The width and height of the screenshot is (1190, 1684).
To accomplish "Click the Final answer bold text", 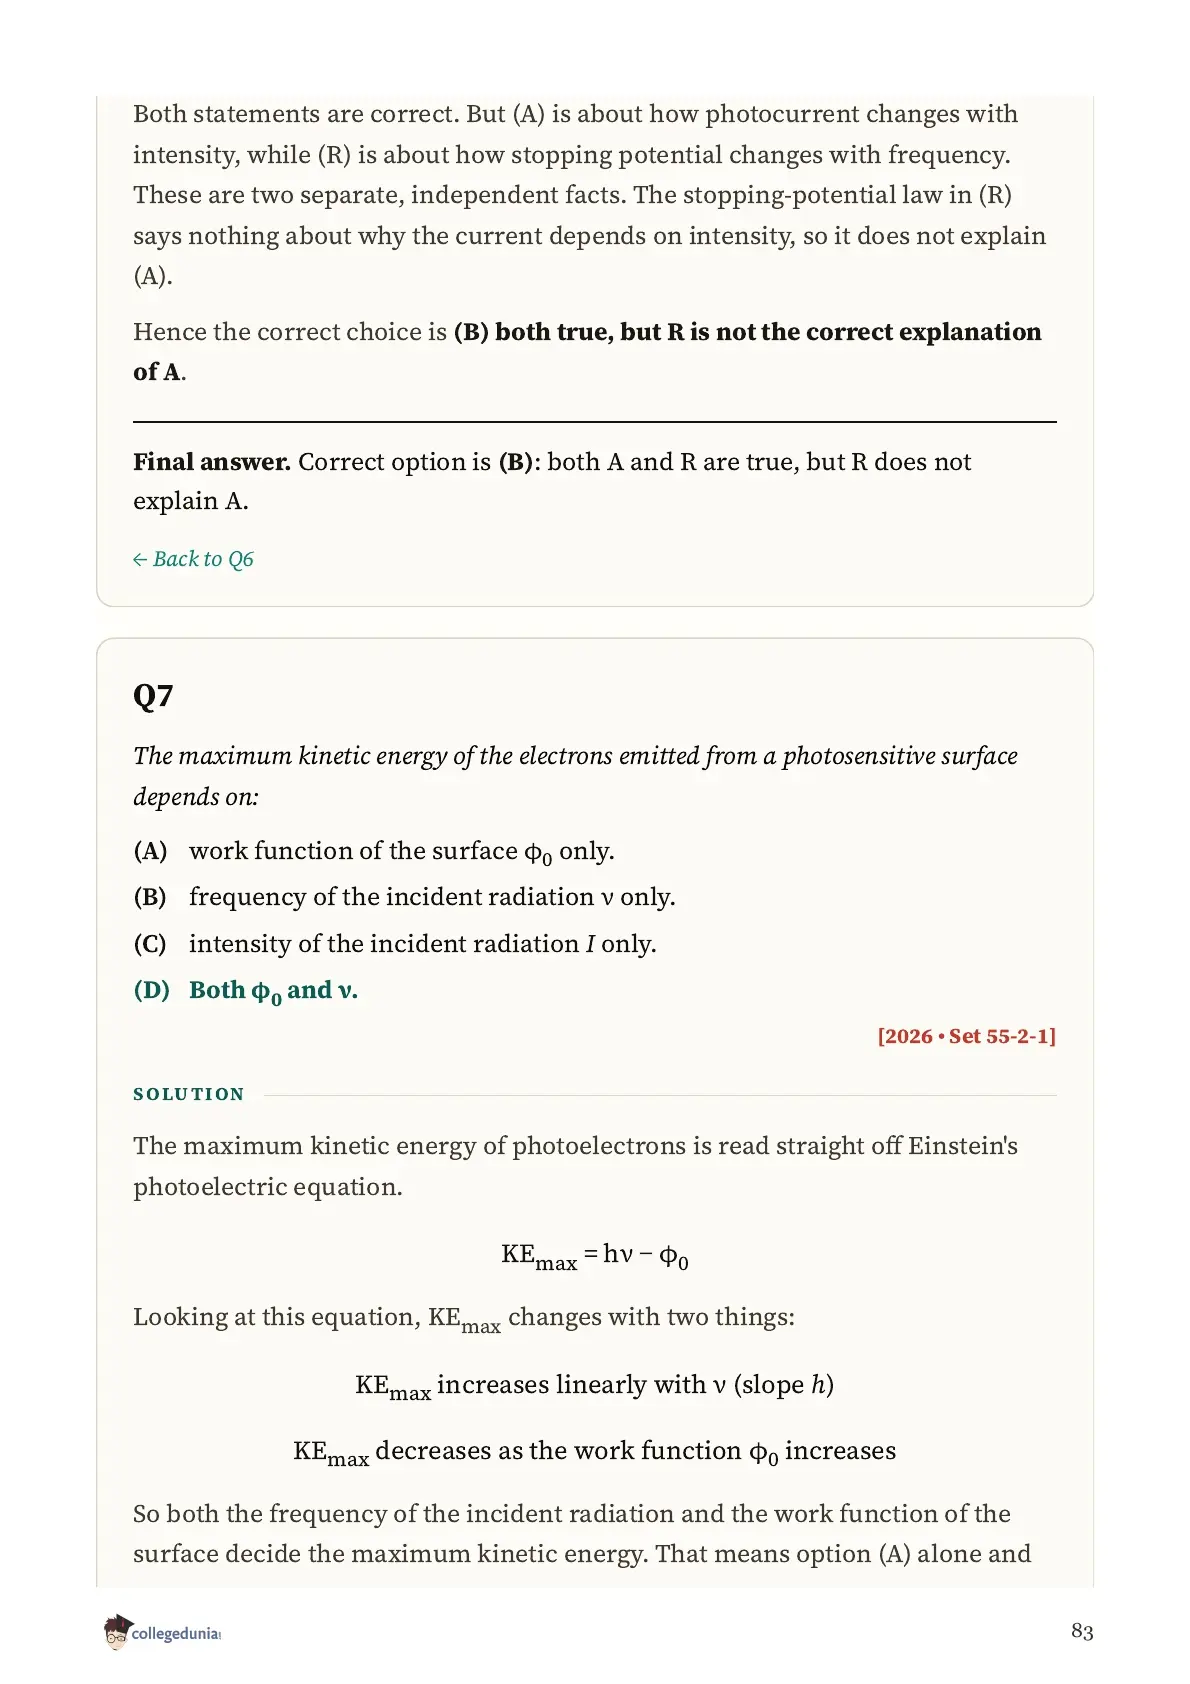I will point(212,462).
